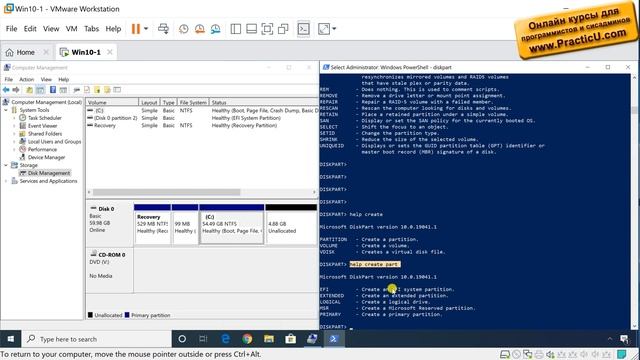Revert VM to previous snapshot icon
This screenshot has width=640, height=360.
[200, 29]
